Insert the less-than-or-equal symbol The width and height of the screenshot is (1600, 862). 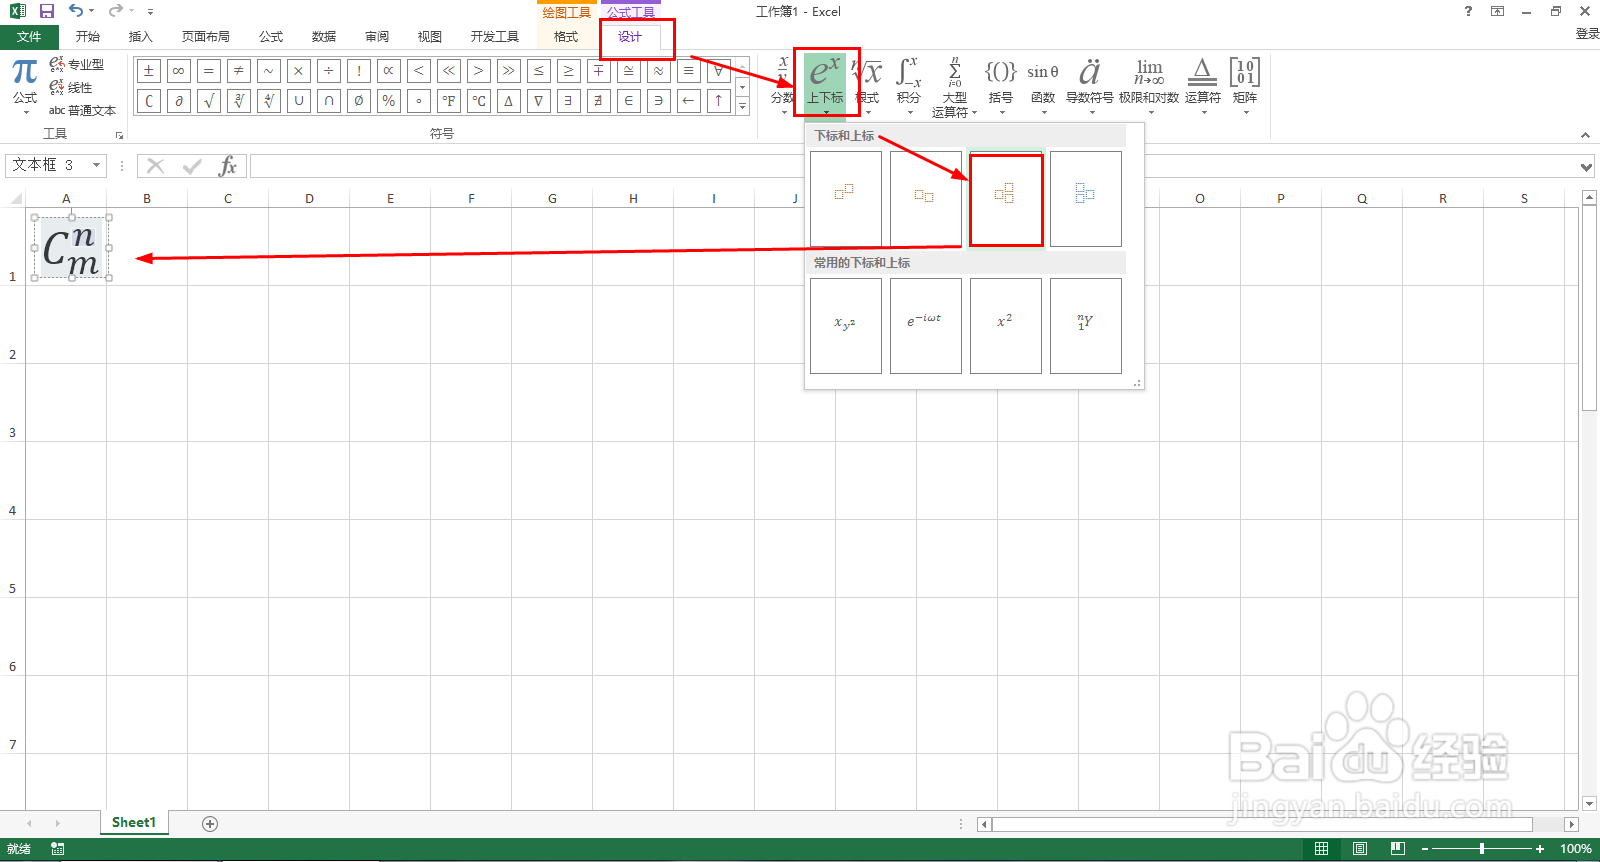(x=539, y=71)
